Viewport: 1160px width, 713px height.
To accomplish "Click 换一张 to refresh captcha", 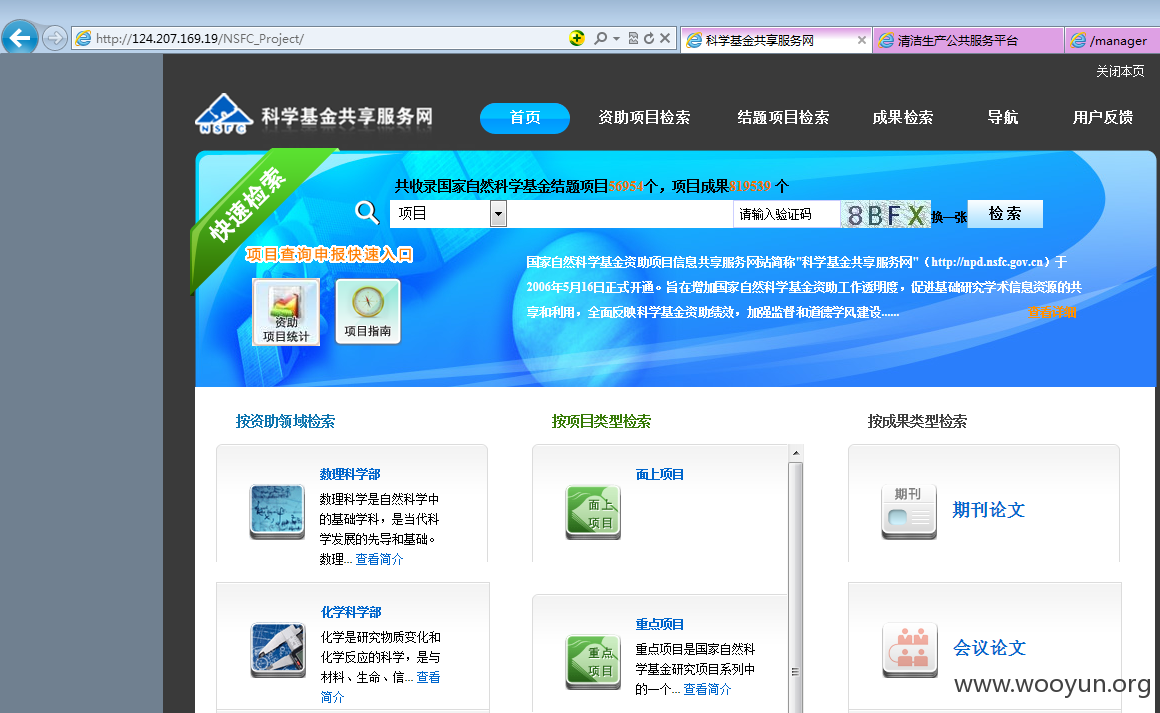I will 948,217.
